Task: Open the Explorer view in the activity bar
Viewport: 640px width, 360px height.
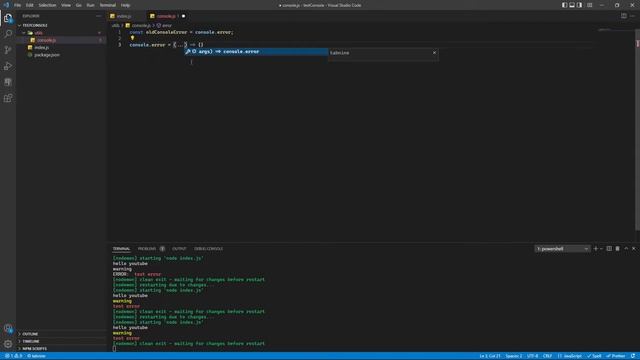Action: point(8,18)
